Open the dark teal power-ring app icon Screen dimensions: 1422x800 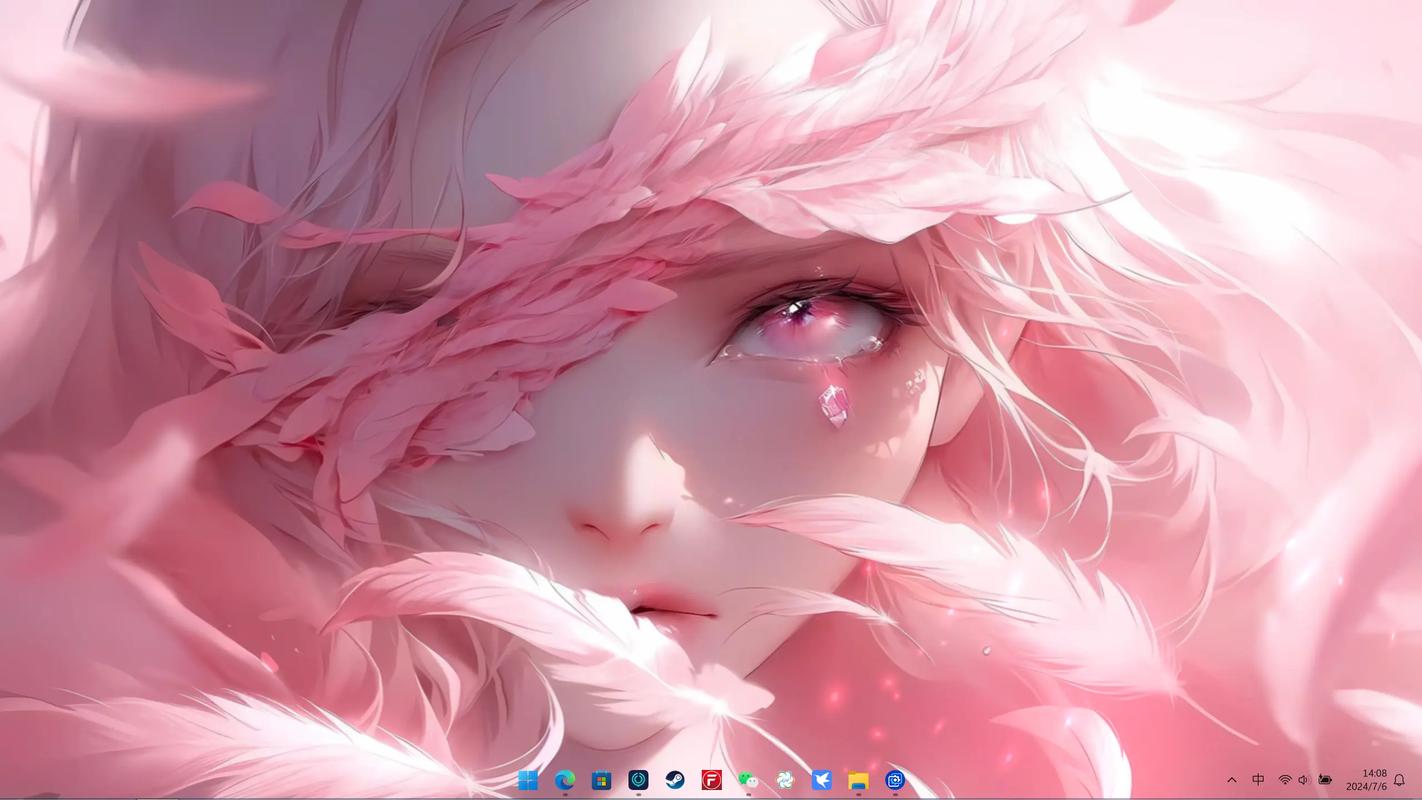[638, 780]
